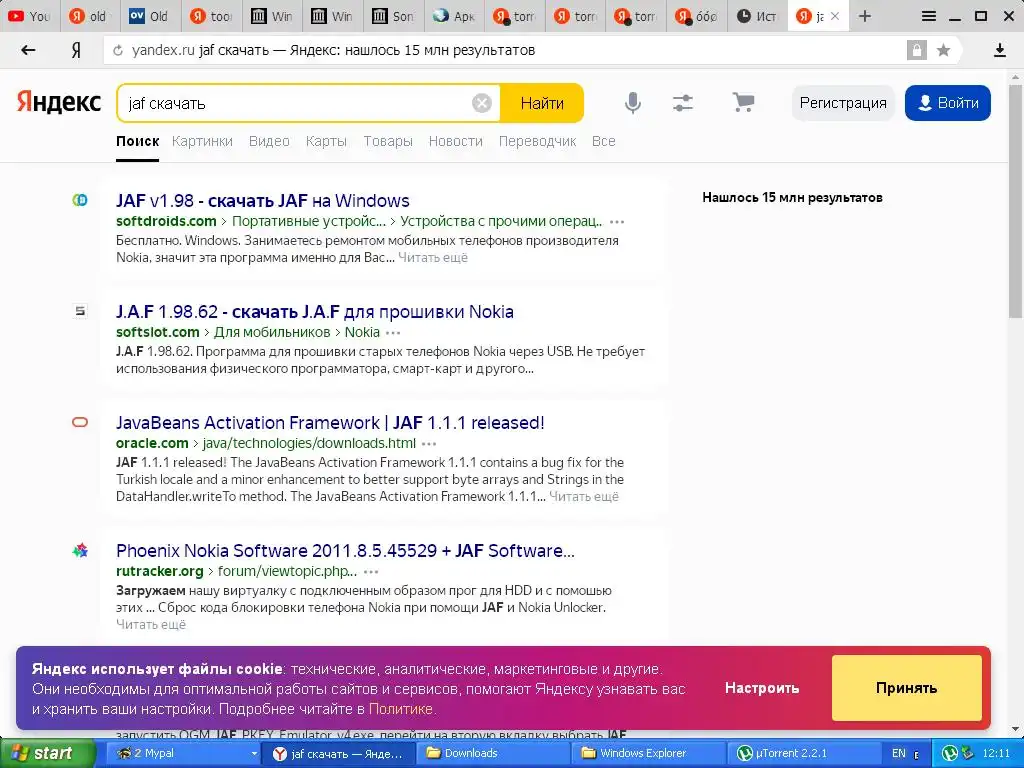
Task: Click rutracker.org domain link
Action: [x=160, y=571]
